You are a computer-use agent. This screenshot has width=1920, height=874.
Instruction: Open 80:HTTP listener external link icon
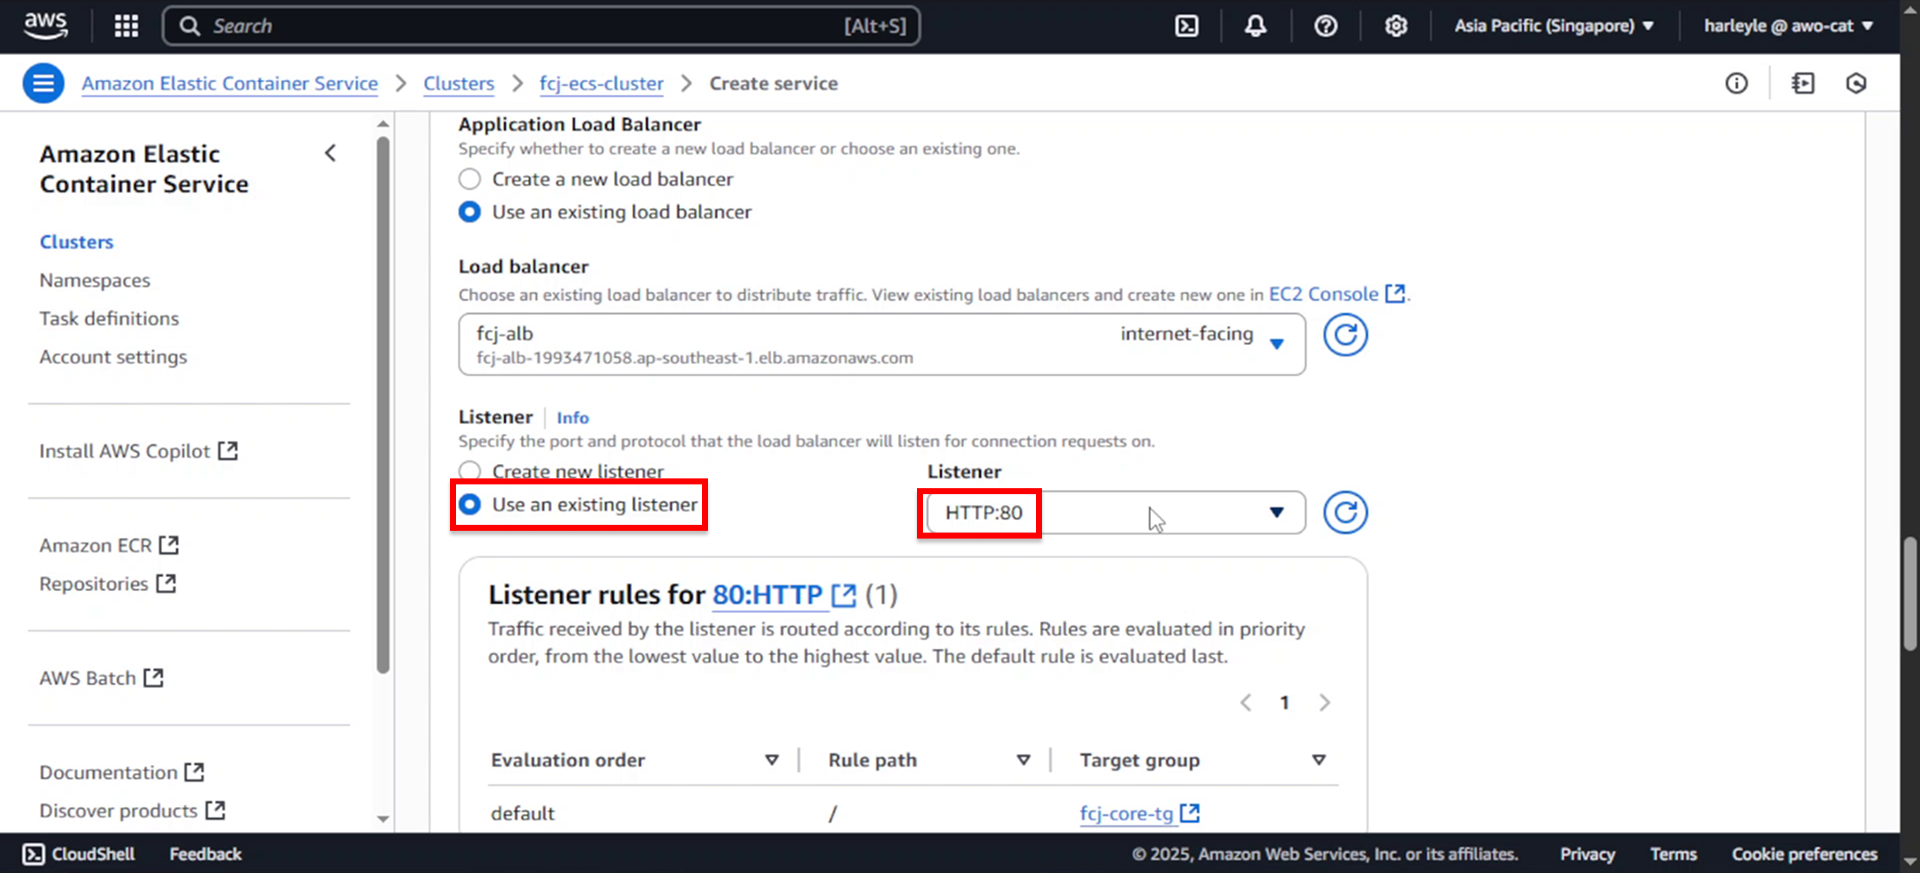tap(844, 596)
